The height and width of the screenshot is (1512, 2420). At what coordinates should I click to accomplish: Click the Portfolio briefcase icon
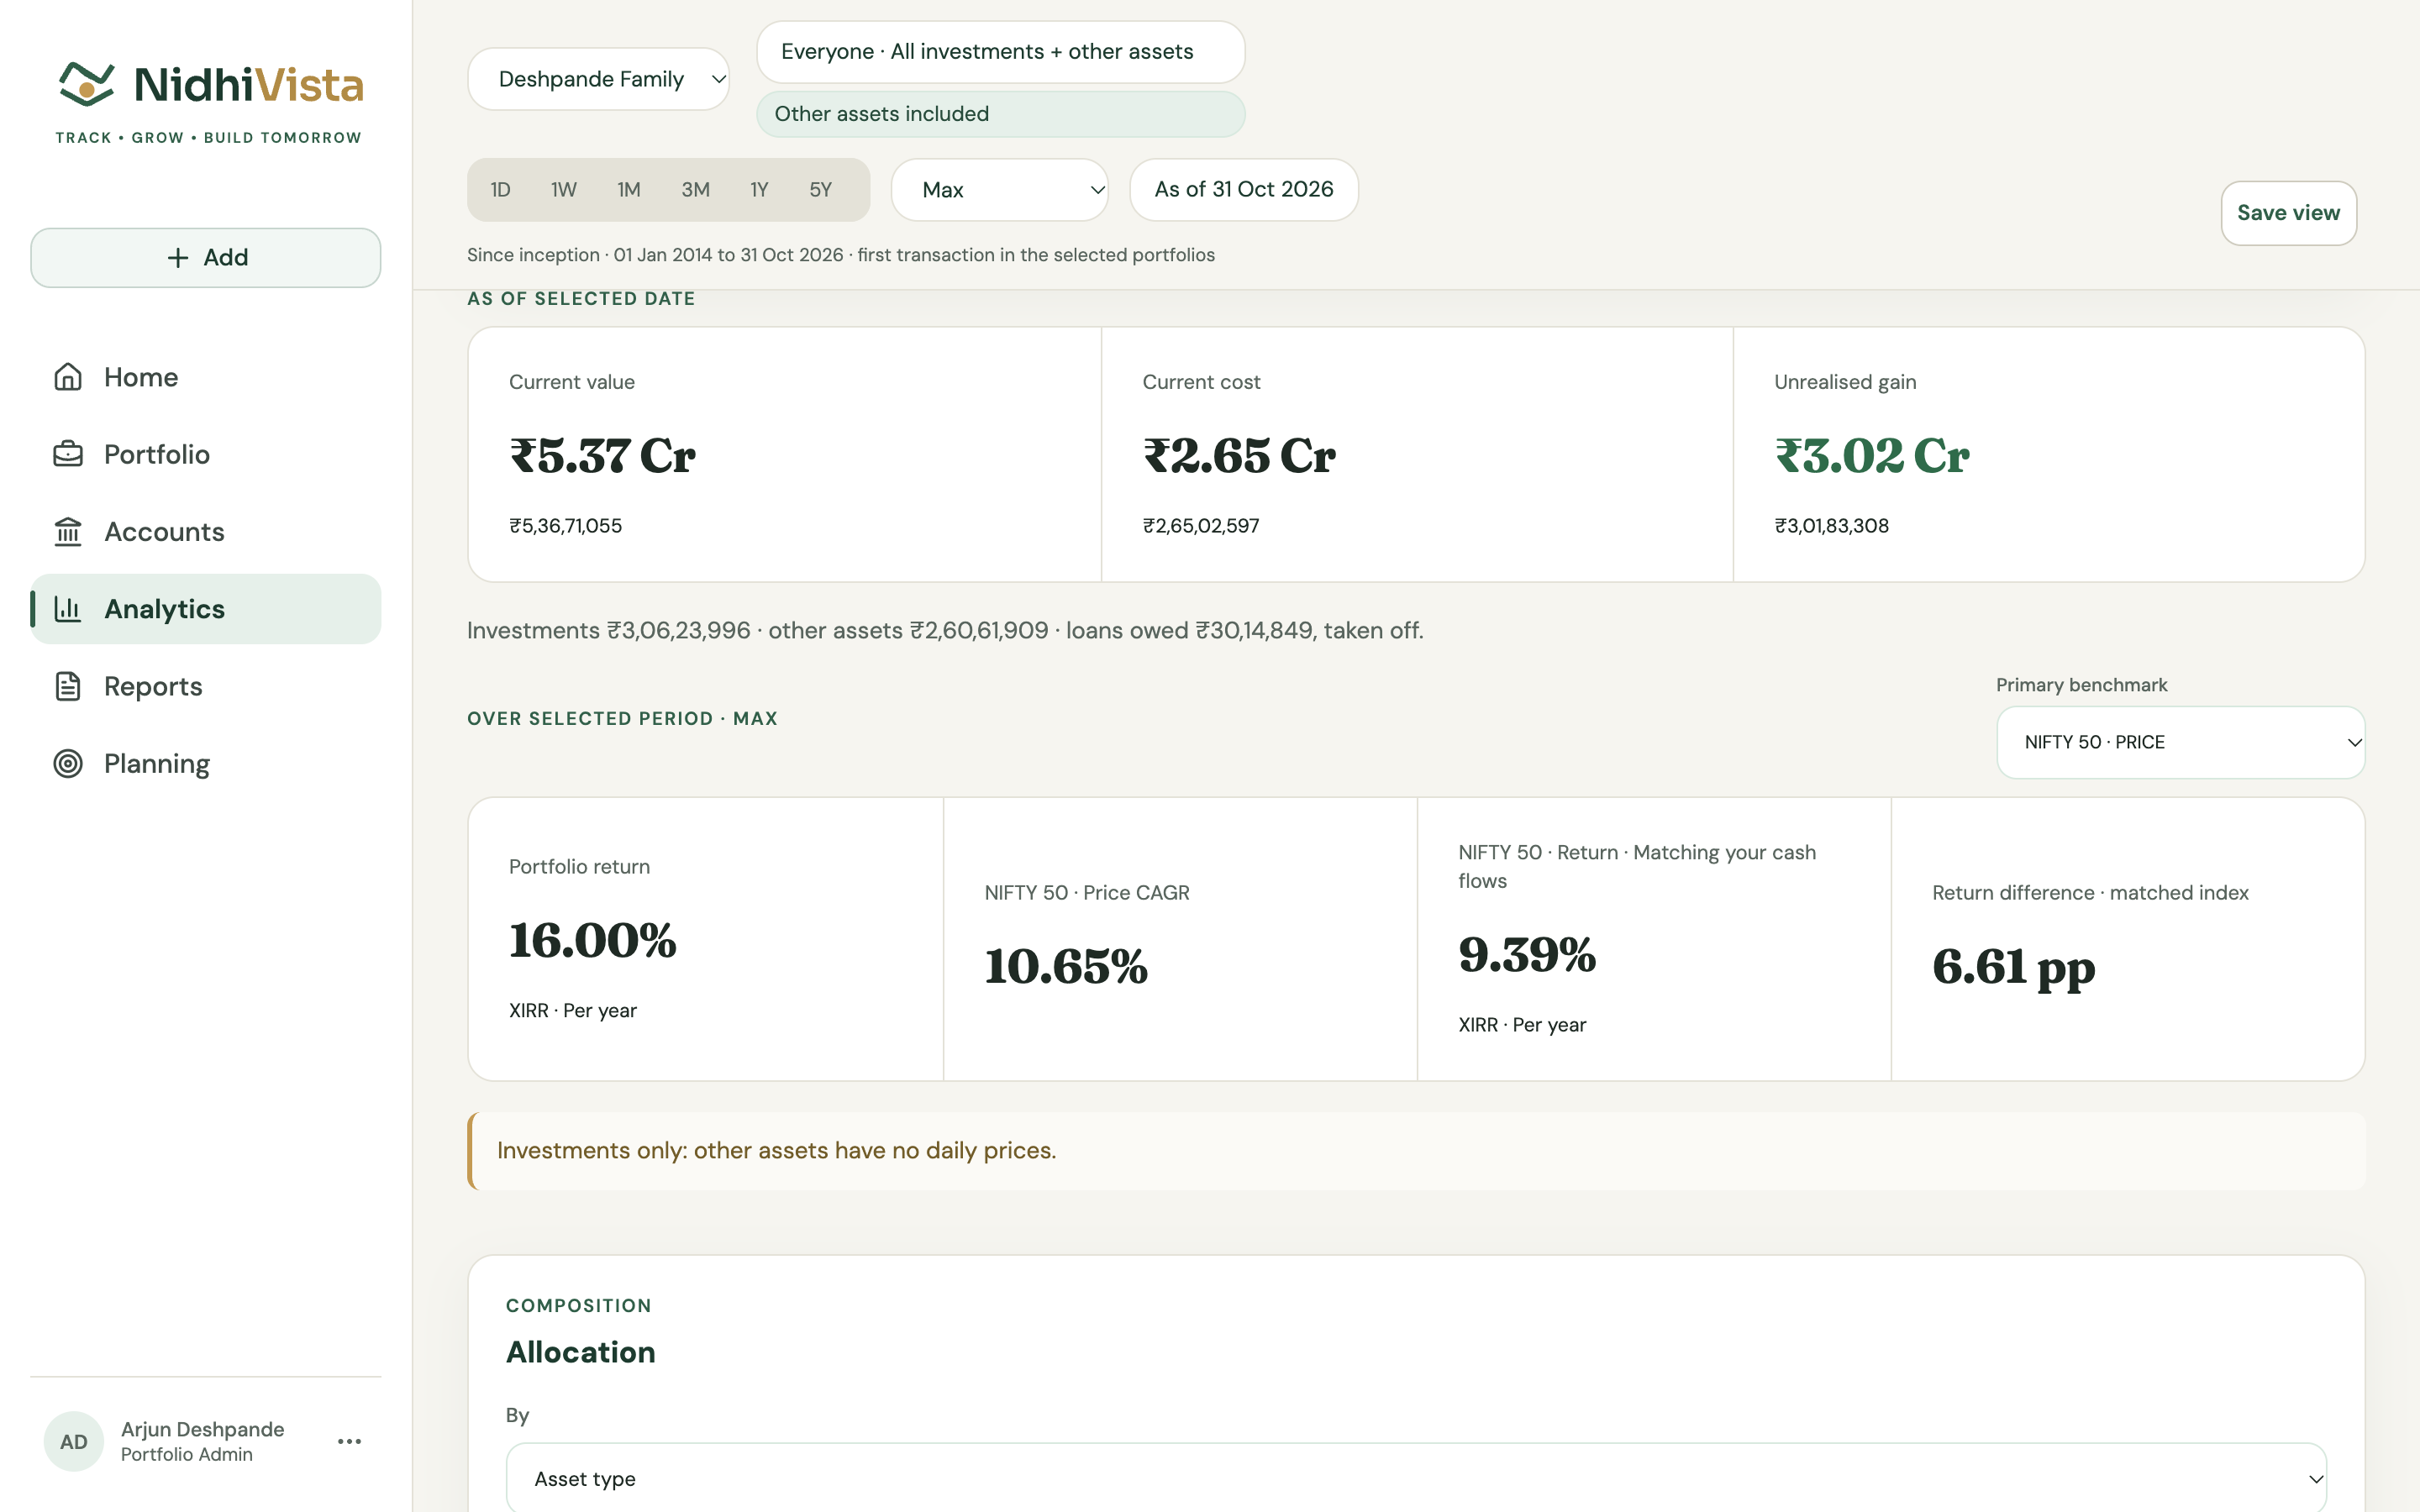[x=68, y=454]
